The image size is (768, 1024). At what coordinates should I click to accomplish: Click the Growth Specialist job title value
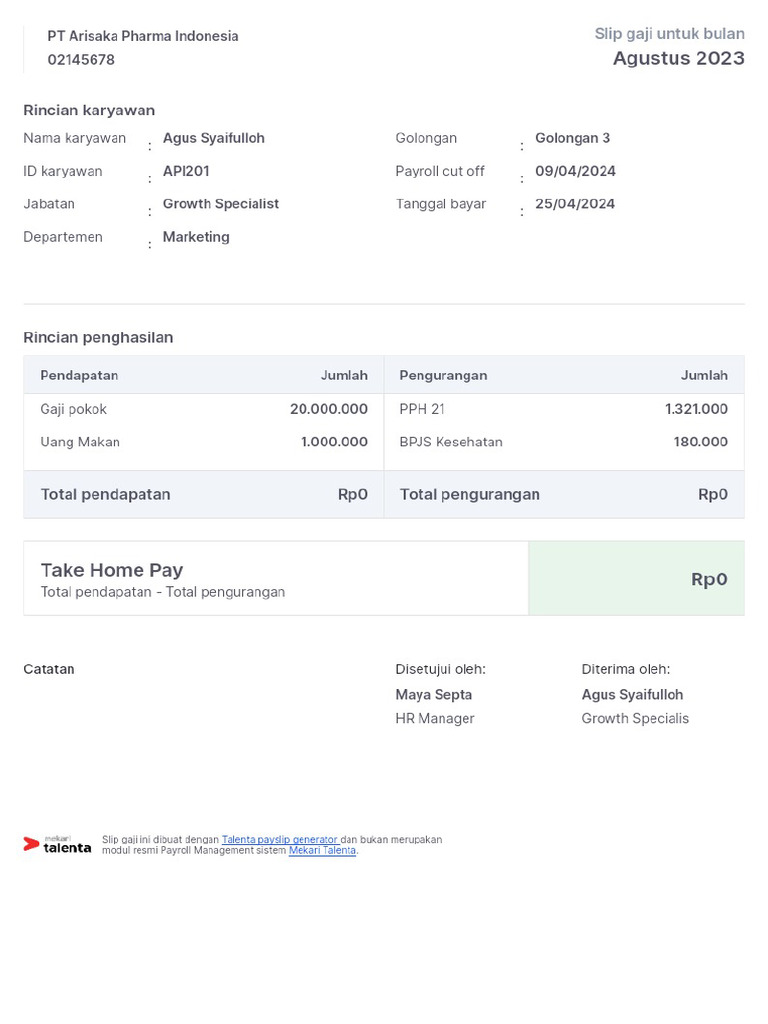coord(220,204)
